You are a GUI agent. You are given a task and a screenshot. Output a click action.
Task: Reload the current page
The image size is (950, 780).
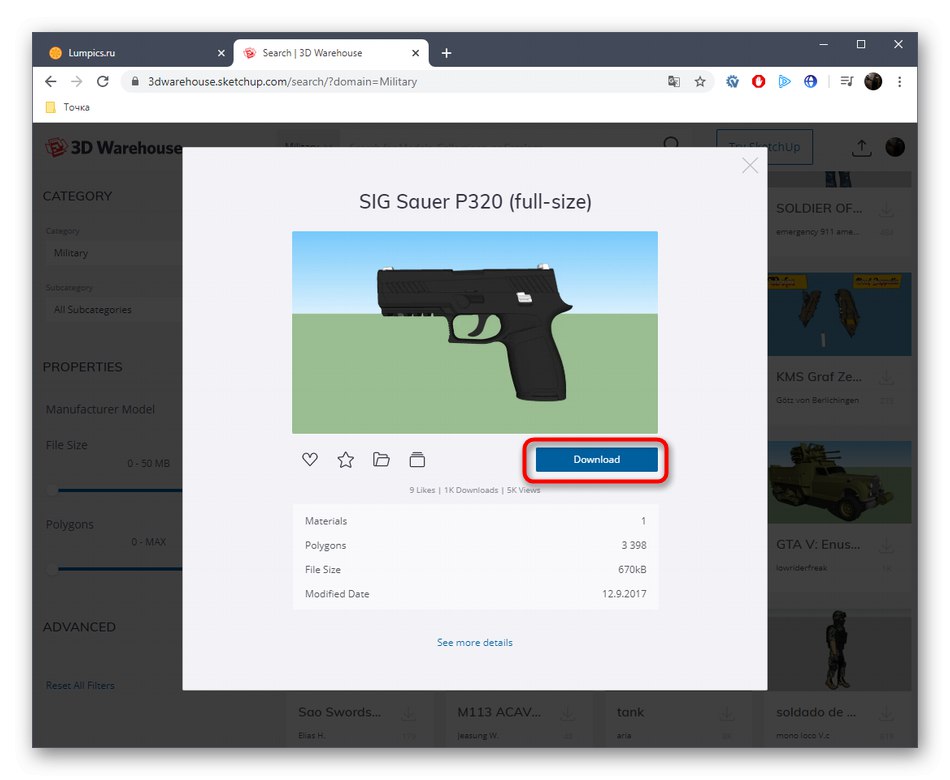coord(102,81)
